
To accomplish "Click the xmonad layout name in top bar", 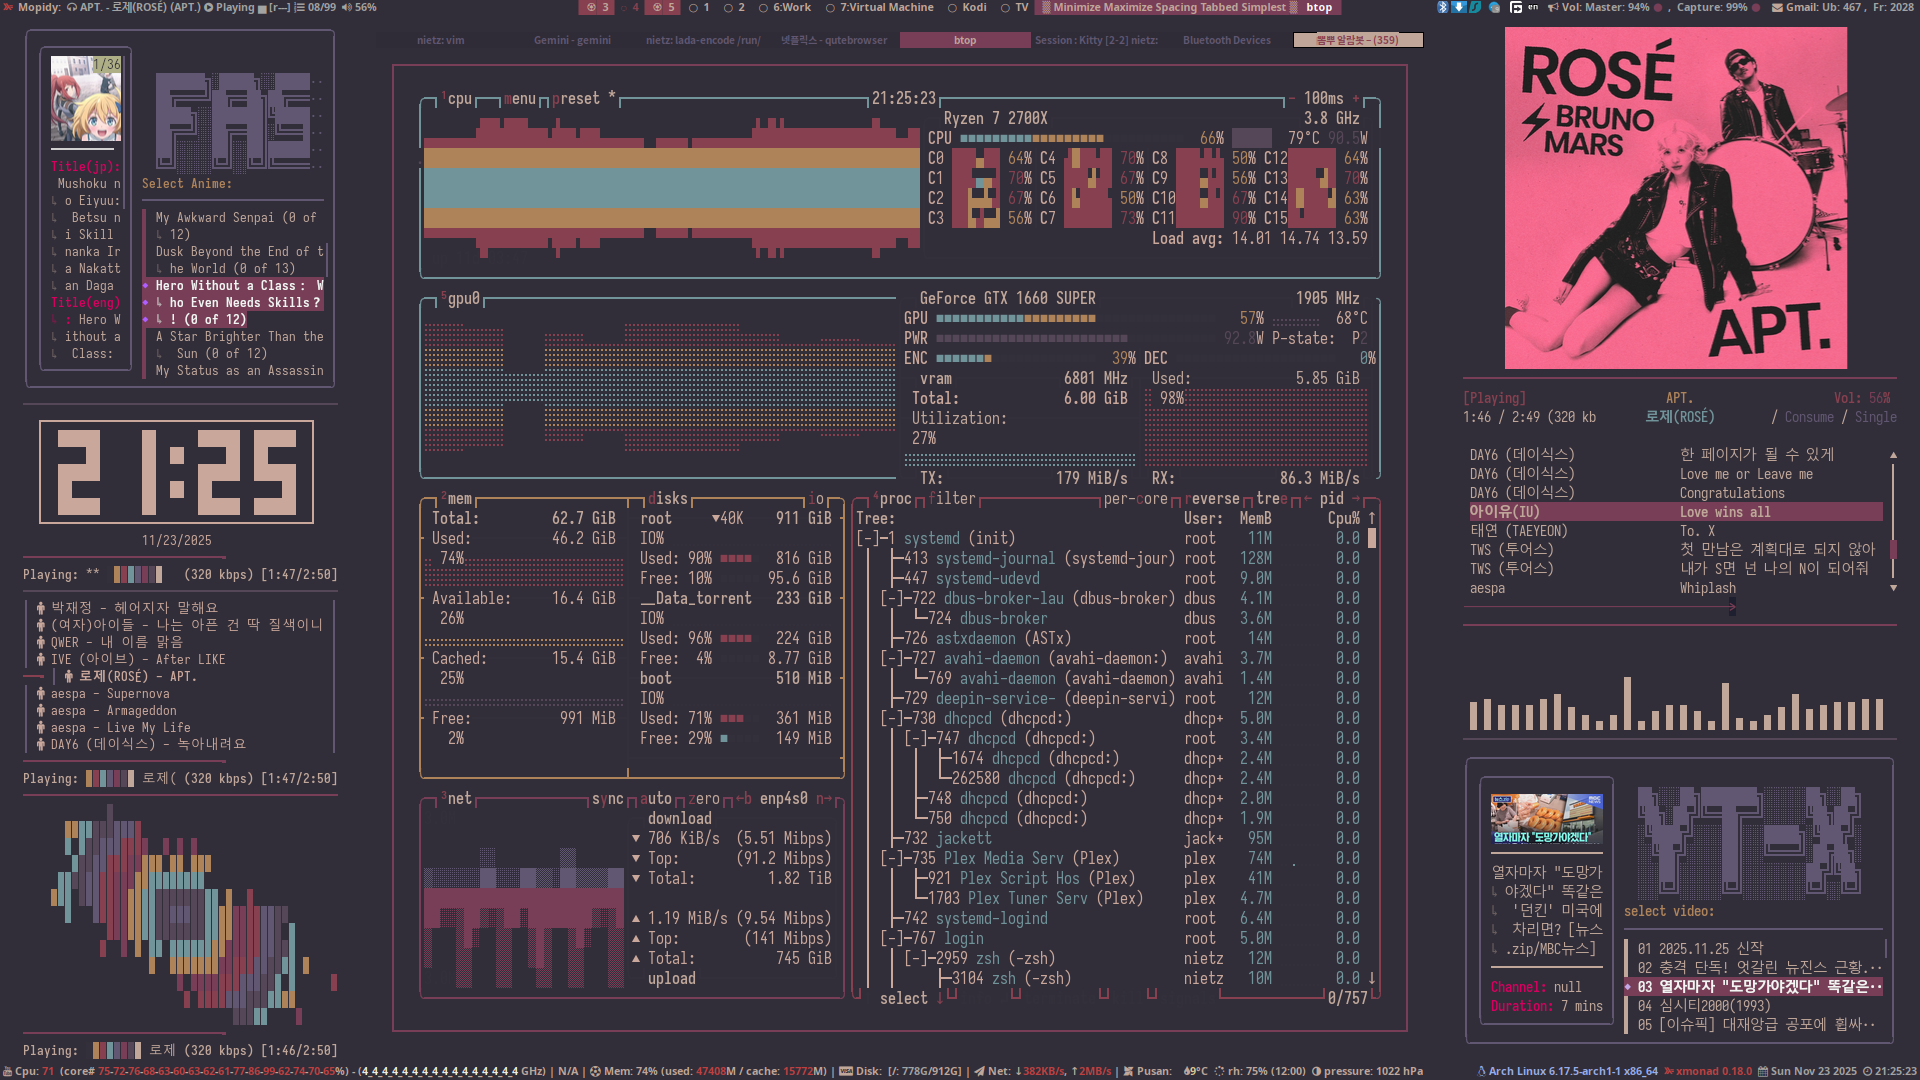I will (x=1169, y=7).
